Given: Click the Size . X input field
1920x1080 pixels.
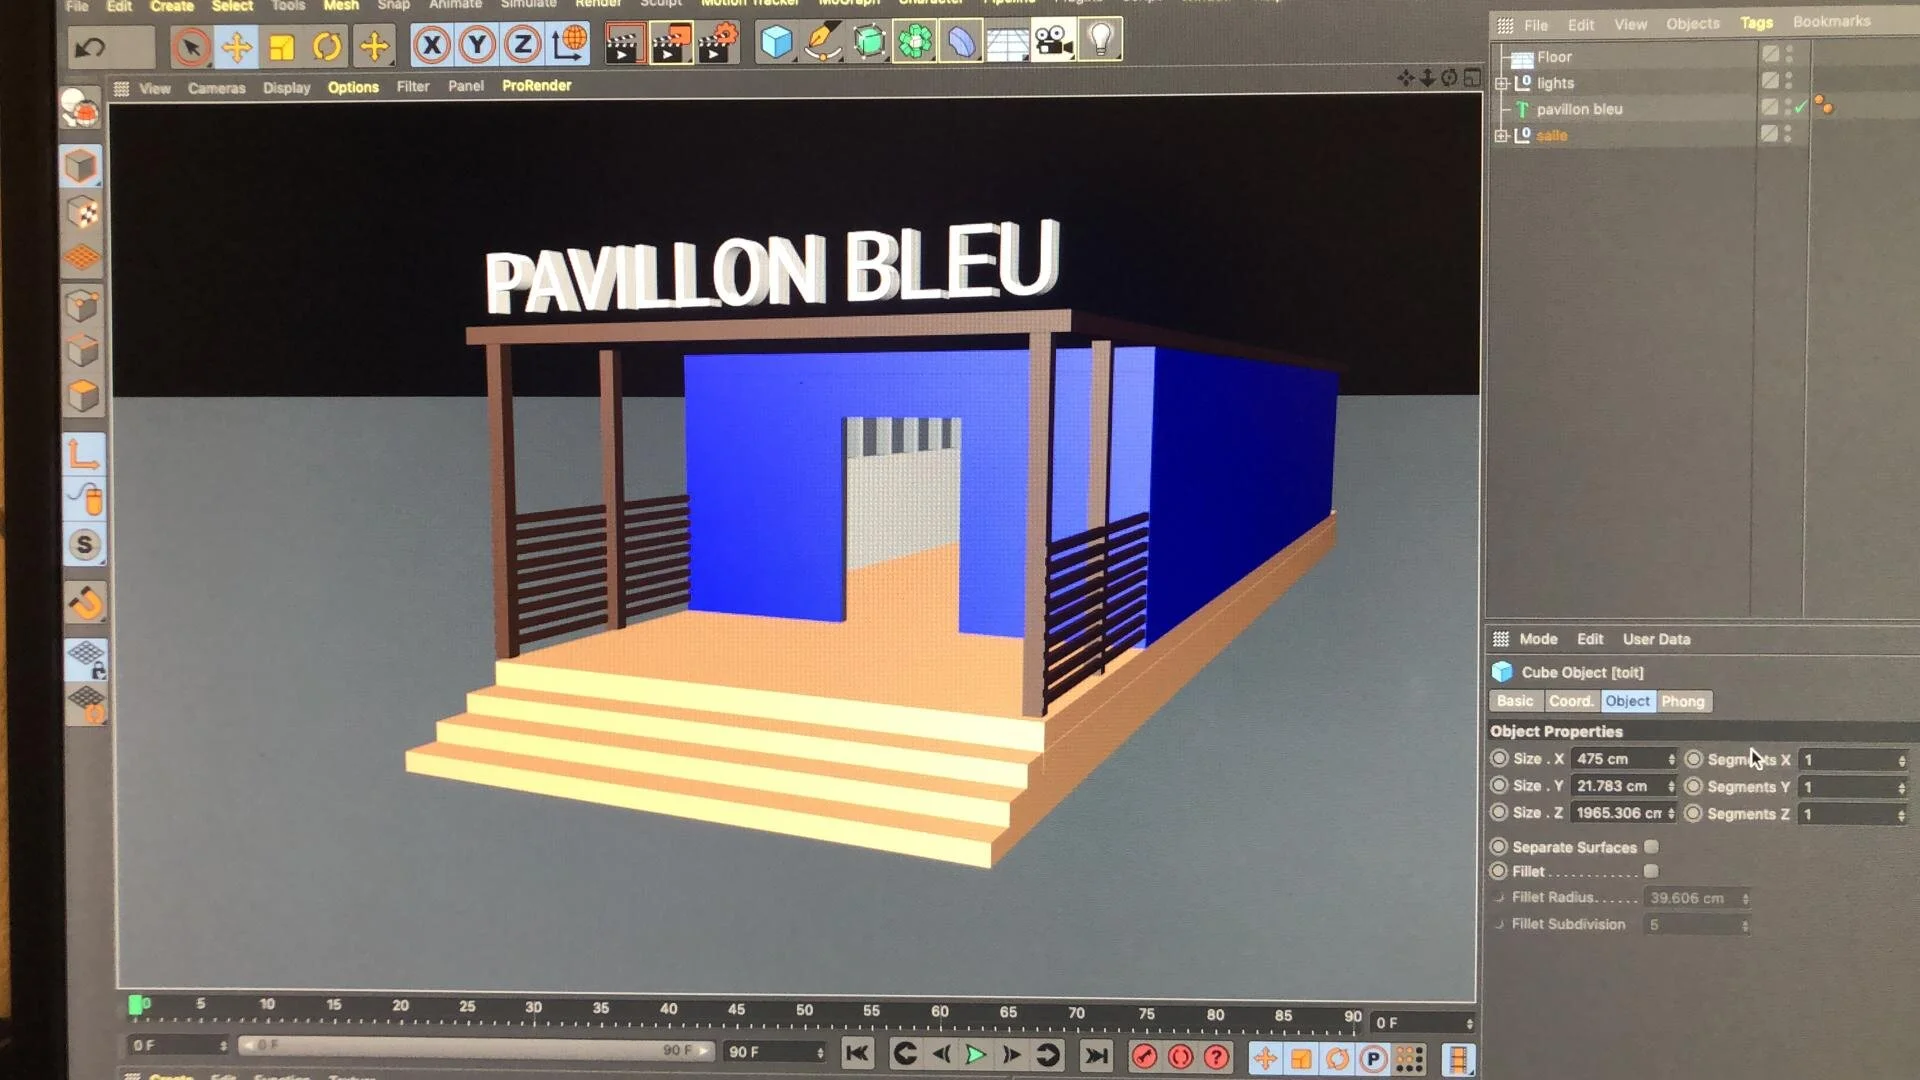Looking at the screenshot, I should [x=1617, y=759].
